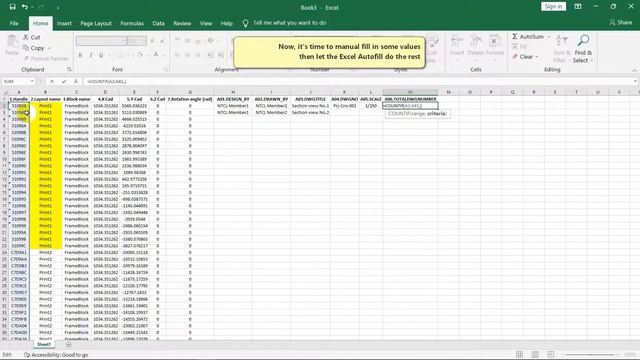Click the Sign in button
The image size is (640, 360).
coord(553,7)
